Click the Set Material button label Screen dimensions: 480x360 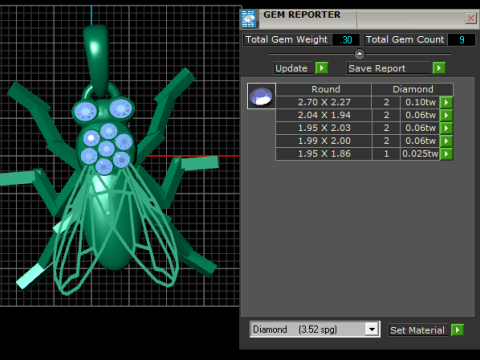[x=418, y=330]
